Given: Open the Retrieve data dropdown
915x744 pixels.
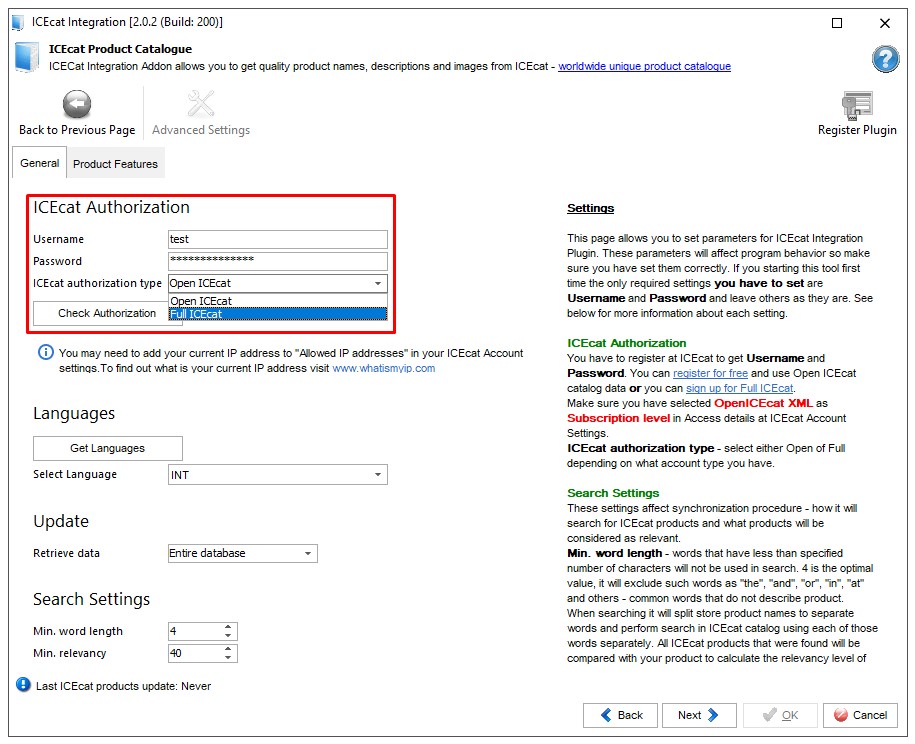Looking at the screenshot, I should click(x=243, y=553).
